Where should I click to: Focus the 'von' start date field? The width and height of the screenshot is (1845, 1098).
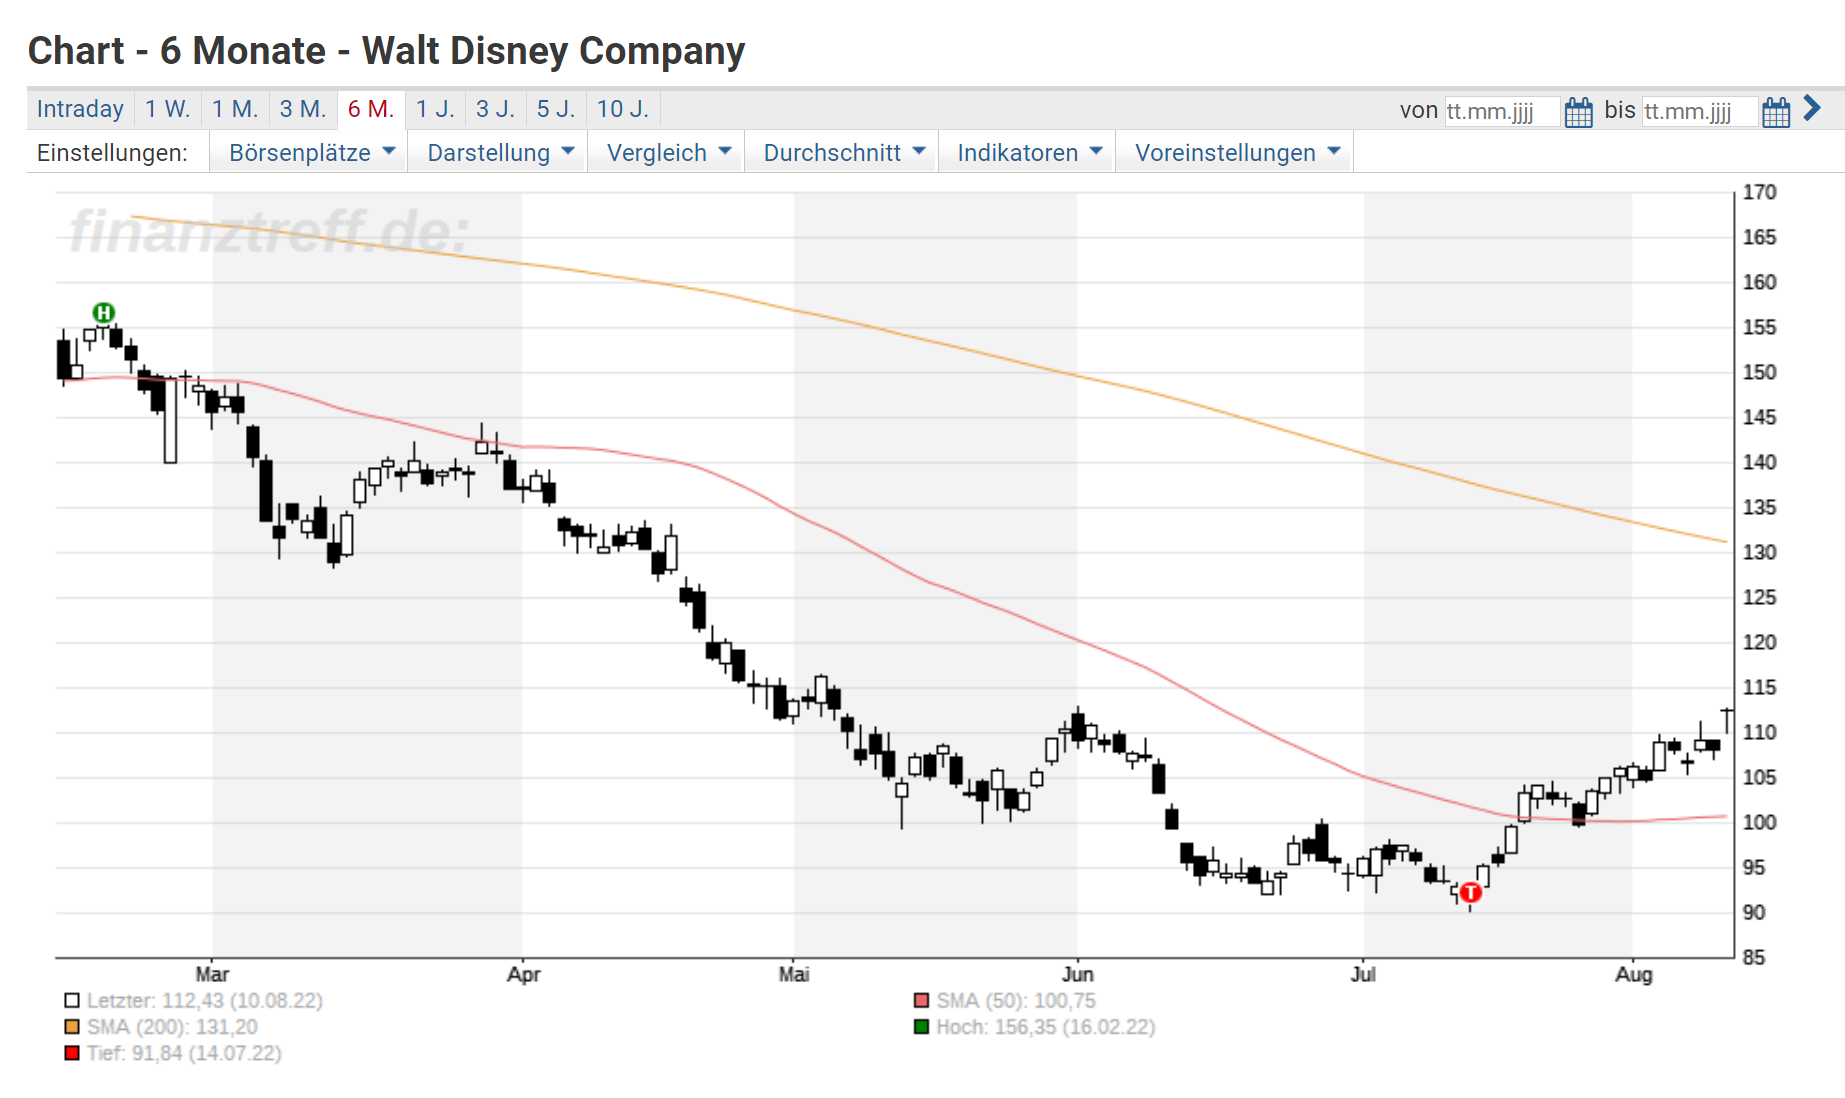(x=1502, y=111)
